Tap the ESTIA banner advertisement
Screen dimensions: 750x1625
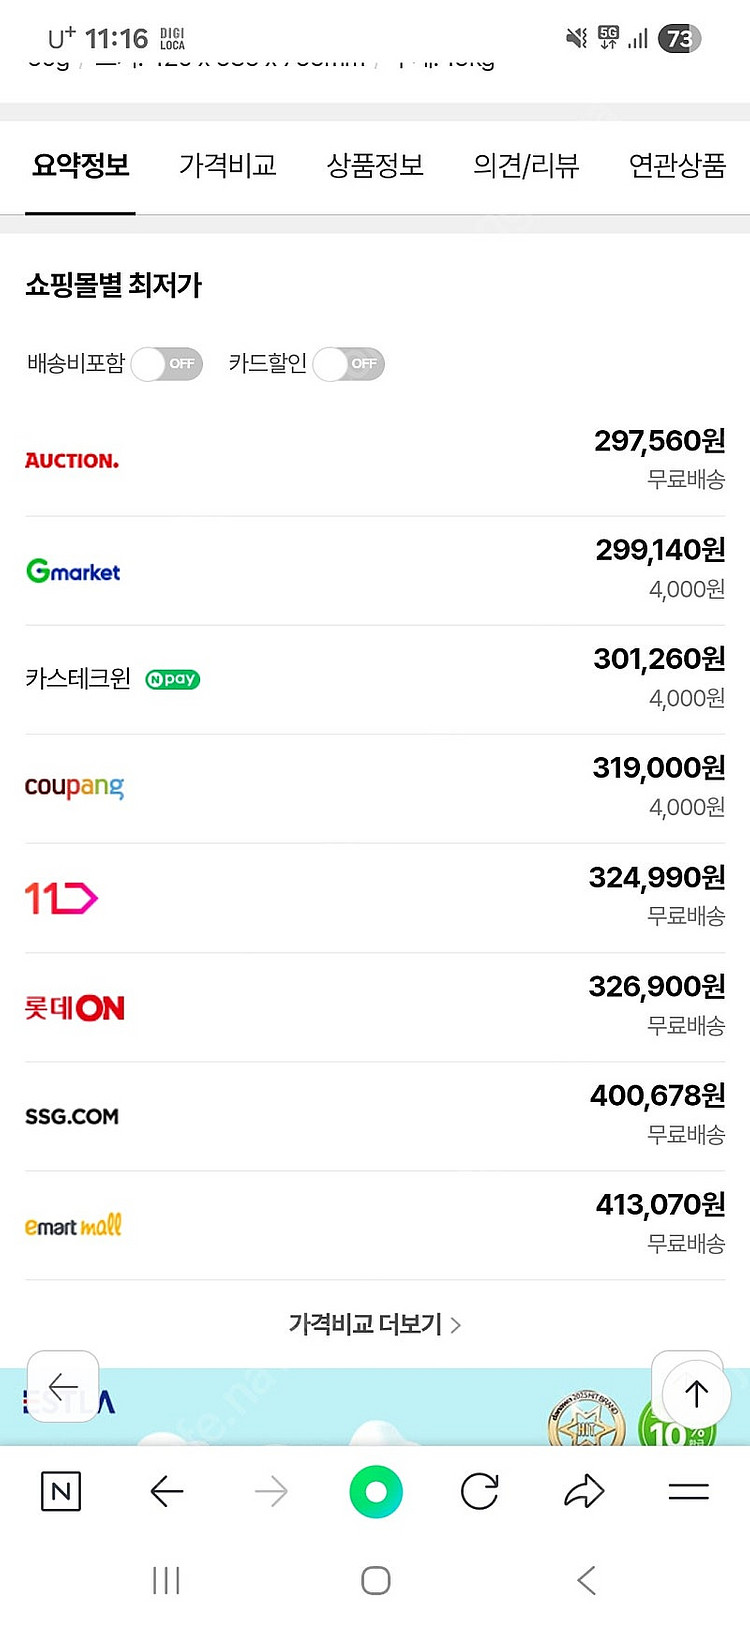375,1407
